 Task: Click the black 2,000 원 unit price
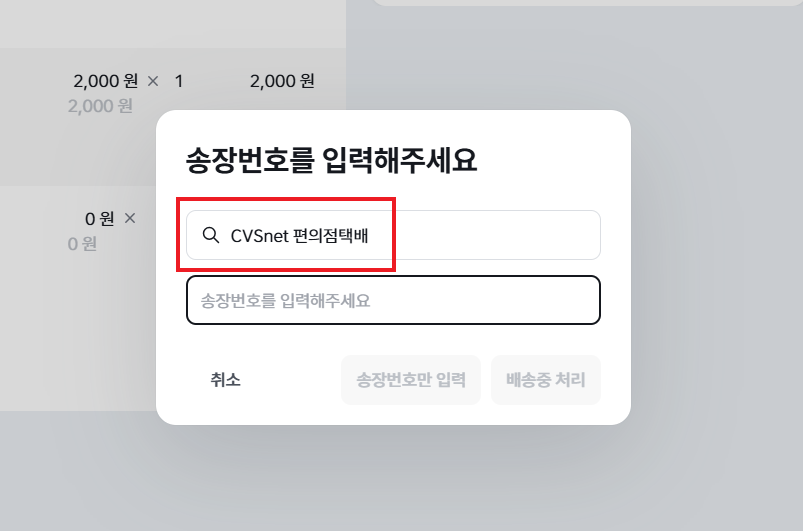[105, 81]
